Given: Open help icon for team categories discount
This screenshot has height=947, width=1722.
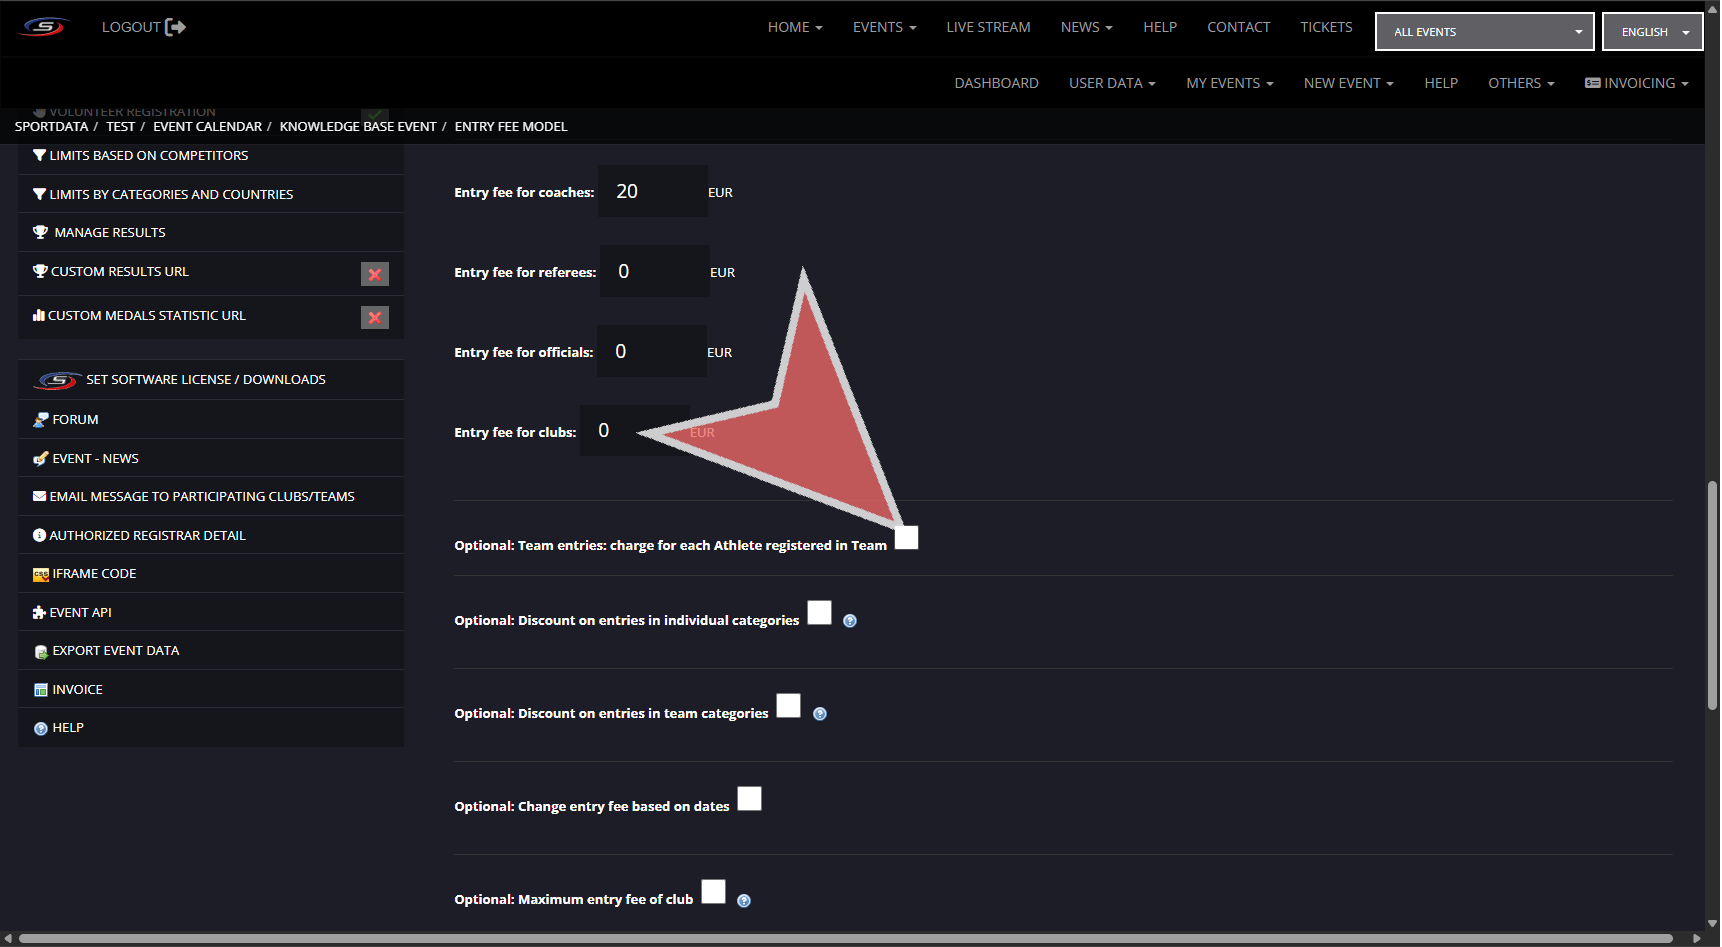Looking at the screenshot, I should pyautogui.click(x=820, y=714).
